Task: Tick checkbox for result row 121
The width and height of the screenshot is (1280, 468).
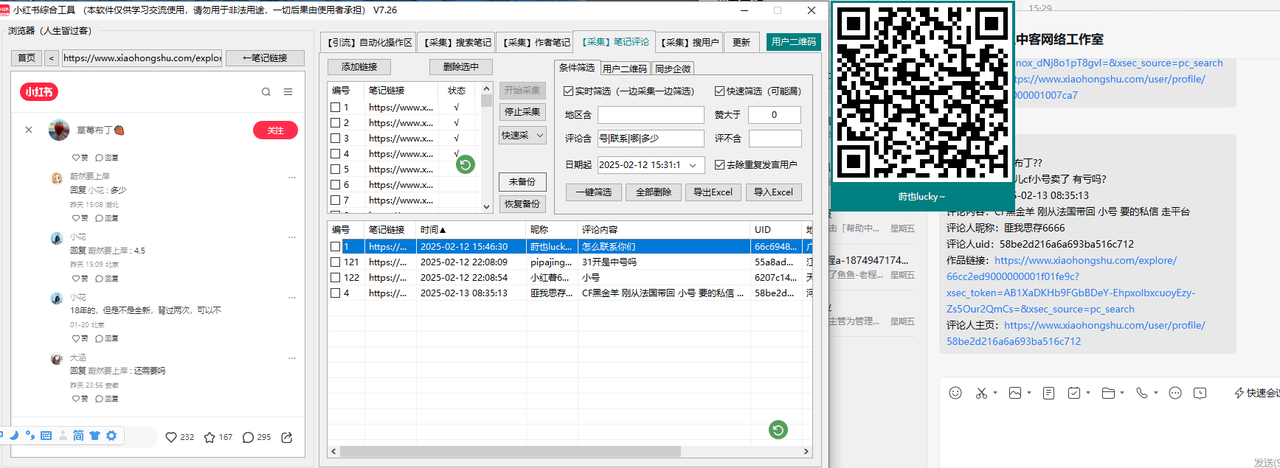Action: point(336,262)
